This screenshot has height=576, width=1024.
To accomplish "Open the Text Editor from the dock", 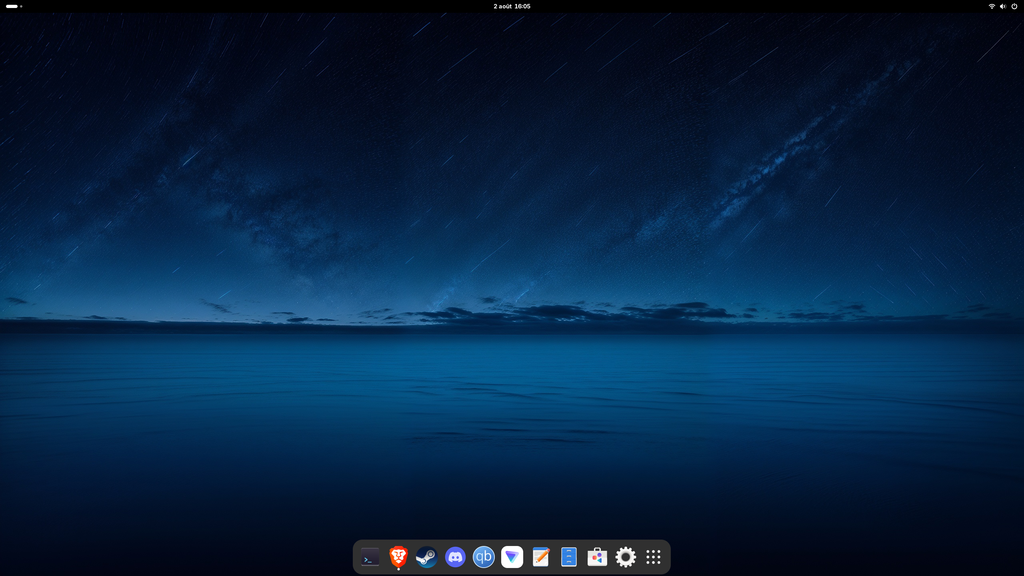I will coord(541,557).
